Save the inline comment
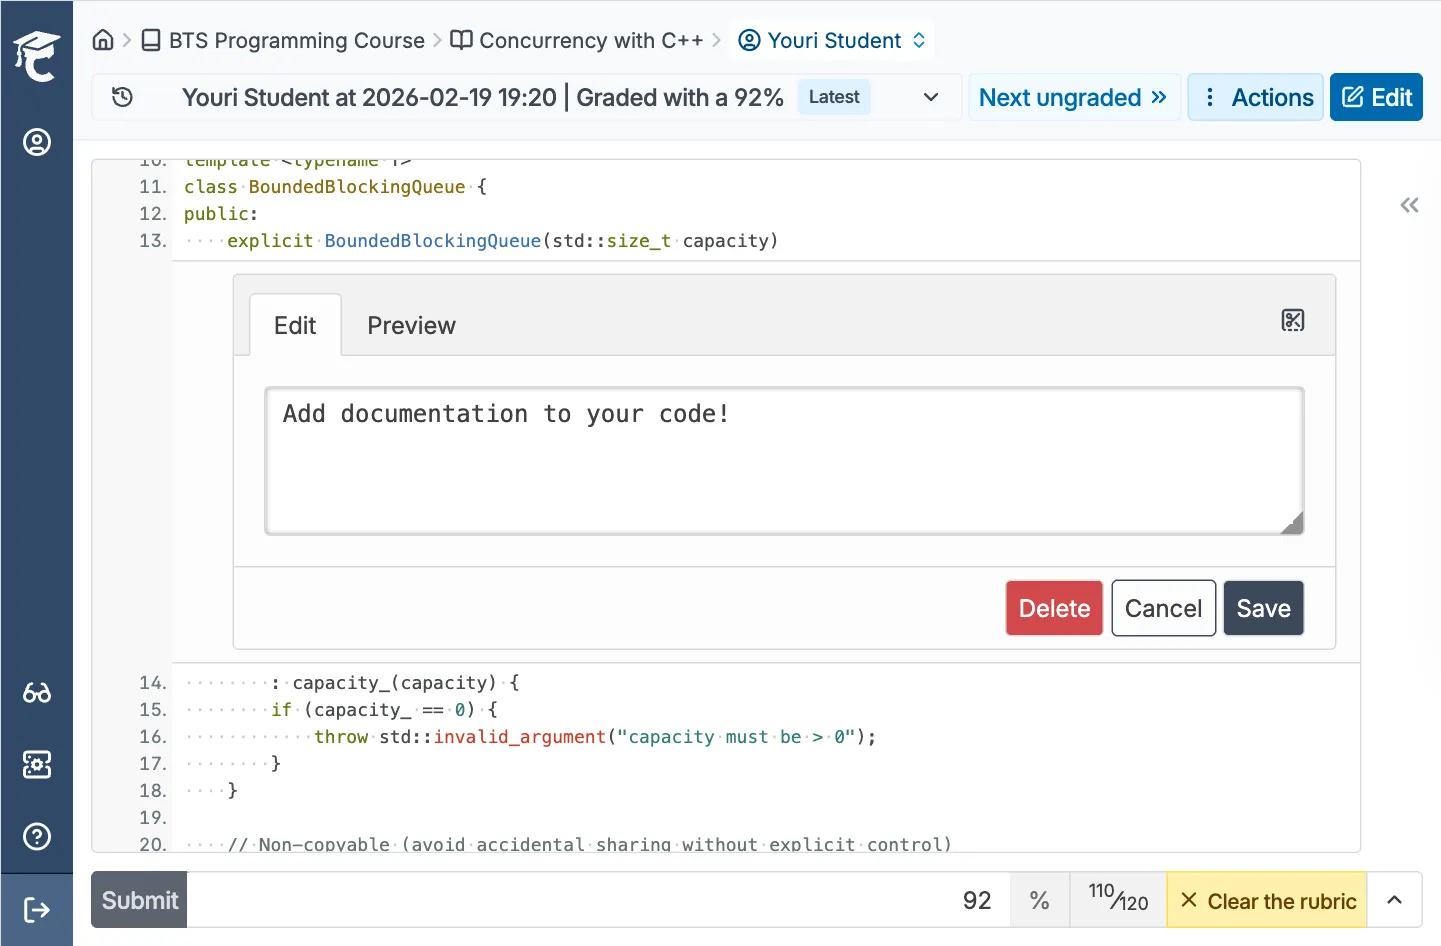1441x946 pixels. 1263,608
